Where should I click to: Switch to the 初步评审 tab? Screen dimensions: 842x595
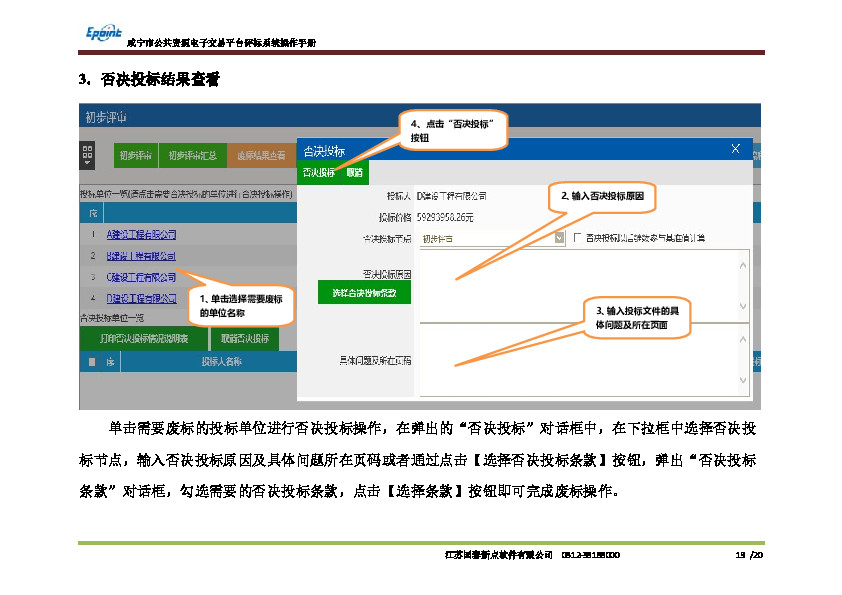pyautogui.click(x=134, y=155)
